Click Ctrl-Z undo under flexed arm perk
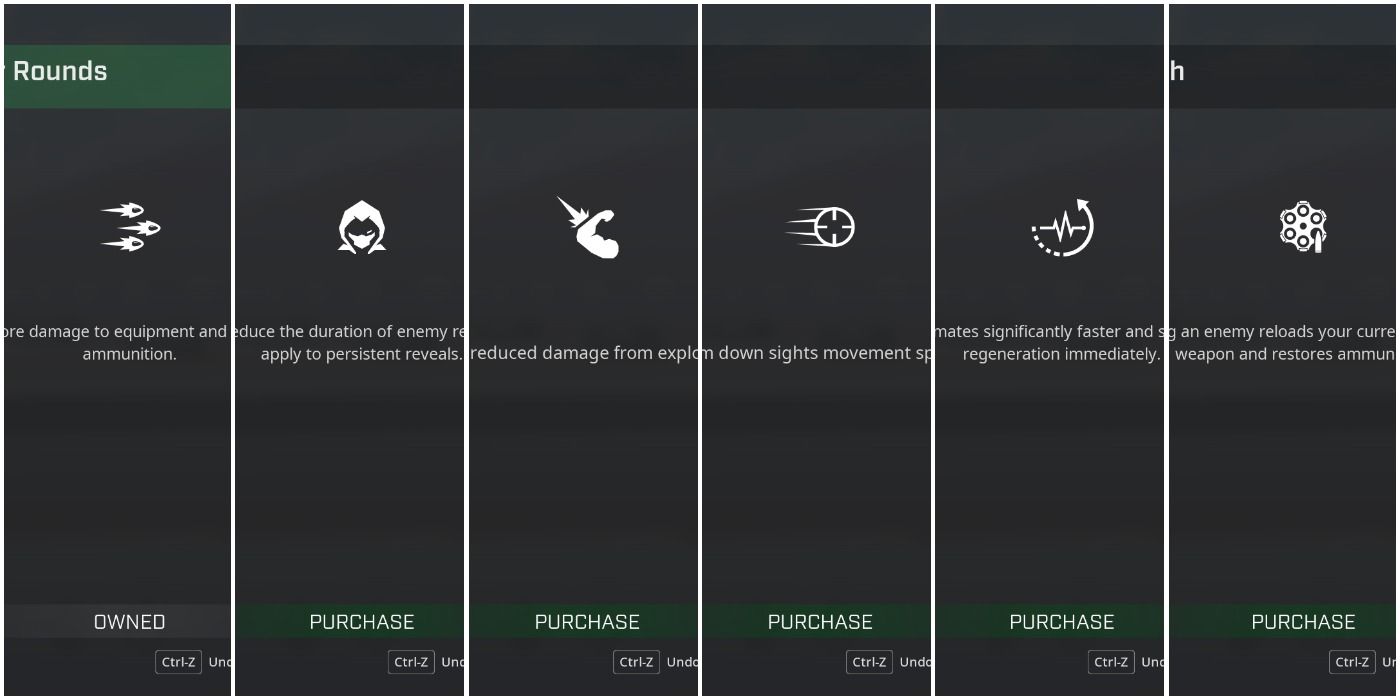This screenshot has height=700, width=1400. click(636, 662)
